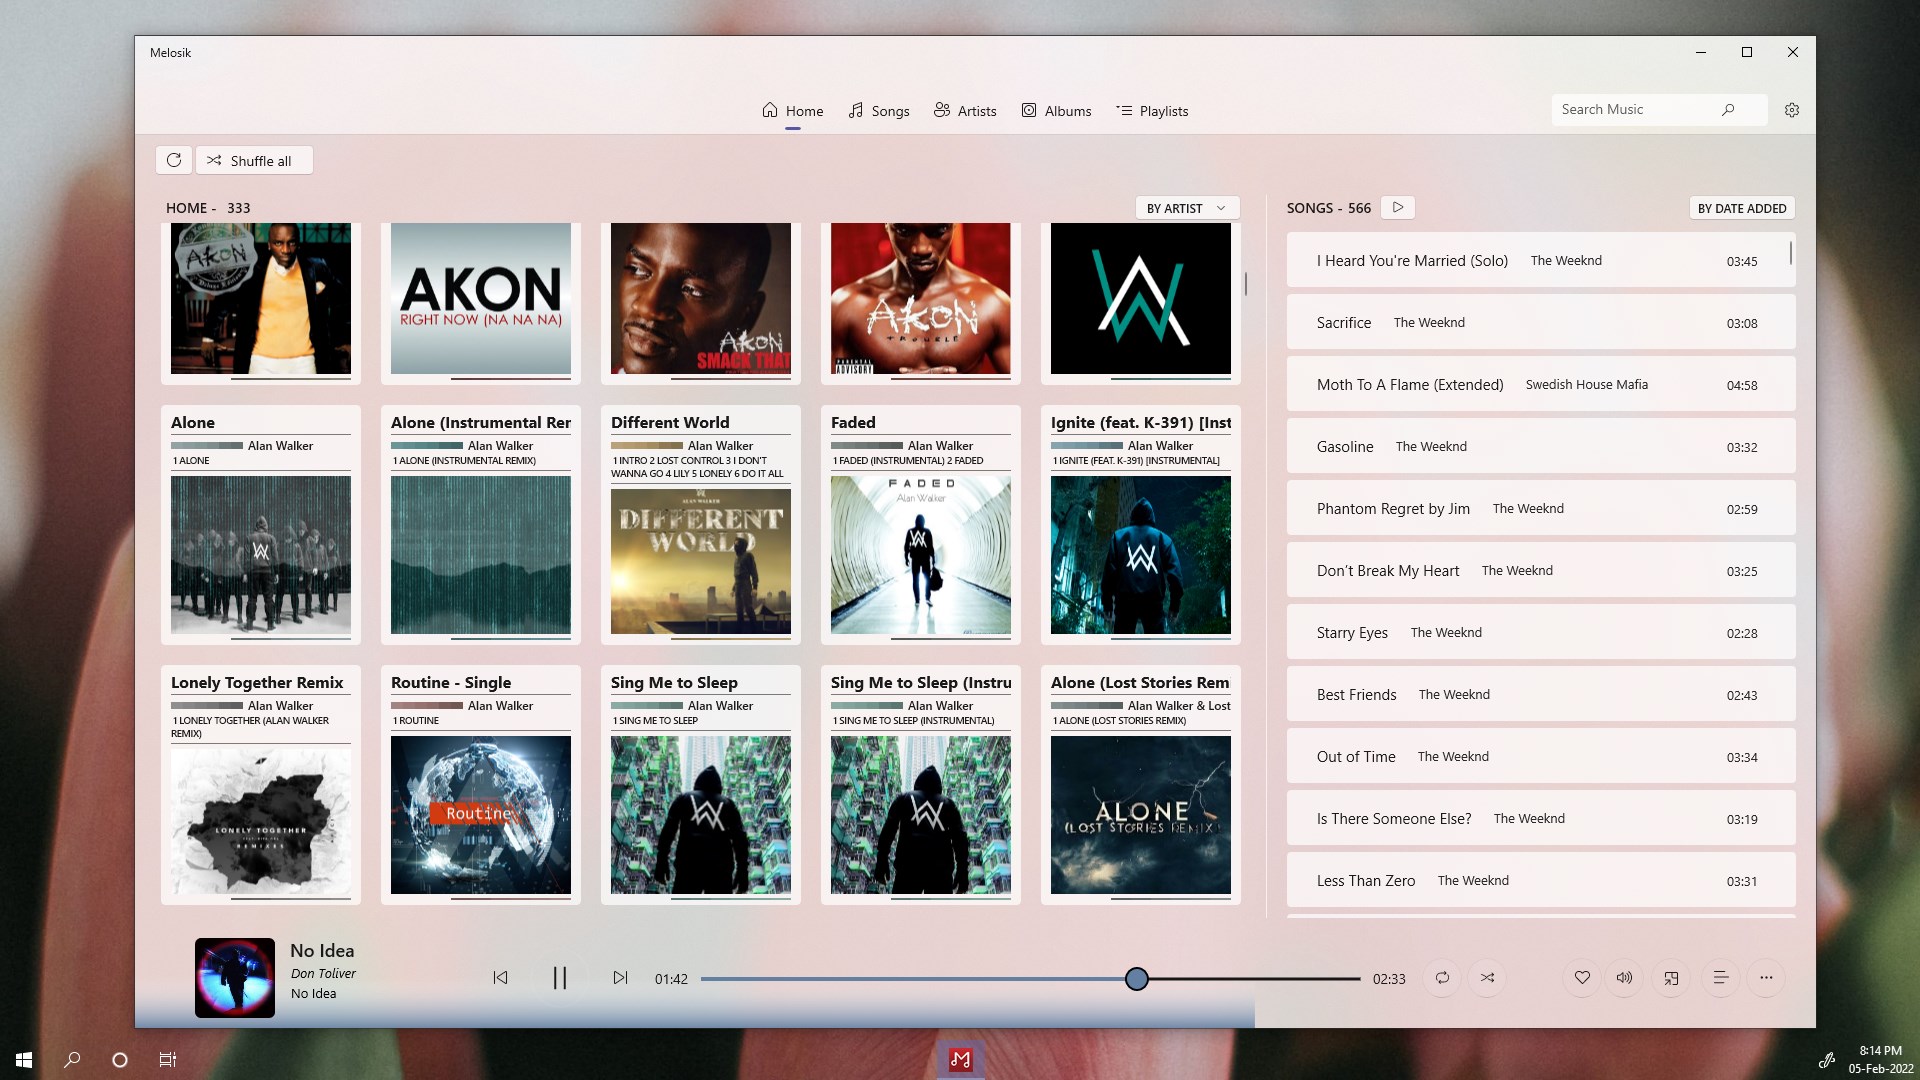Open more options ellipsis in the player
Image resolution: width=1920 pixels, height=1080 pixels.
(1766, 978)
